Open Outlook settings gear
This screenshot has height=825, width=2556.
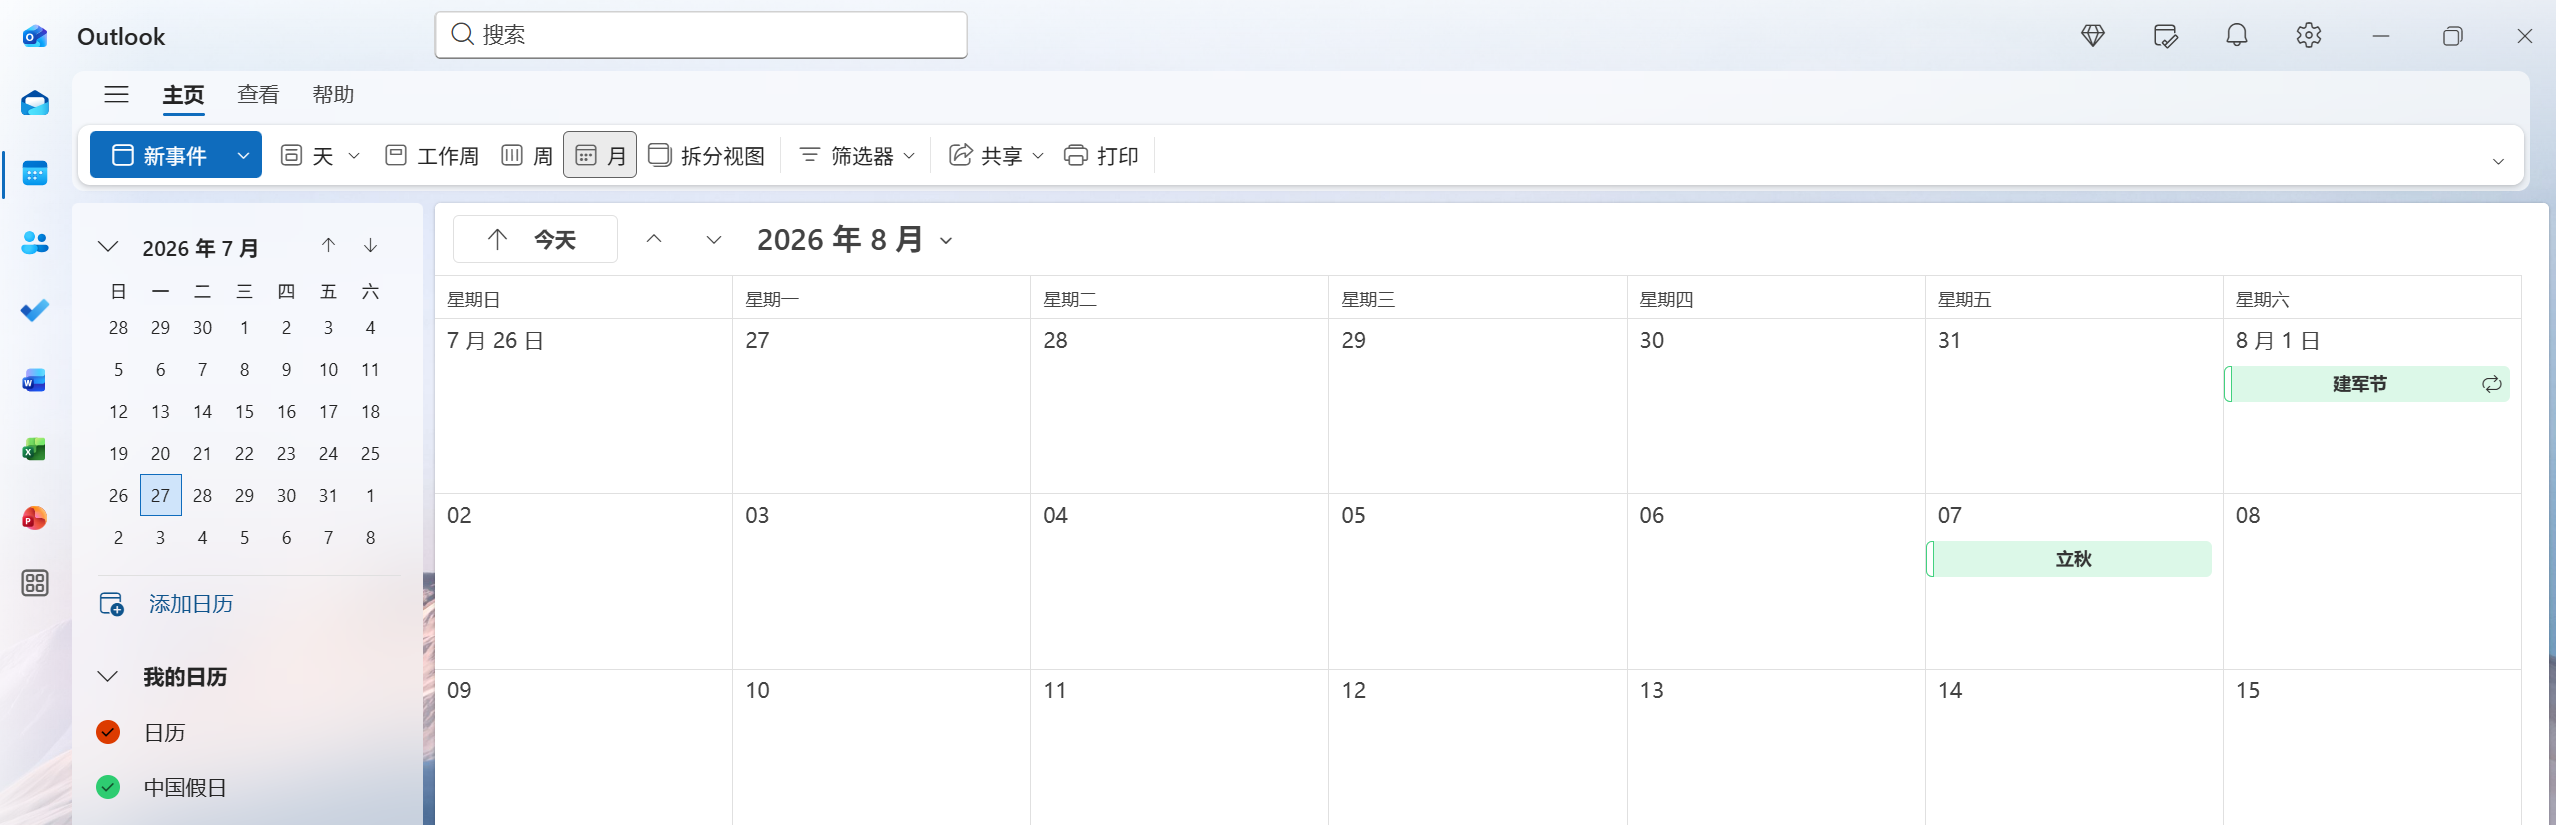click(x=2309, y=36)
